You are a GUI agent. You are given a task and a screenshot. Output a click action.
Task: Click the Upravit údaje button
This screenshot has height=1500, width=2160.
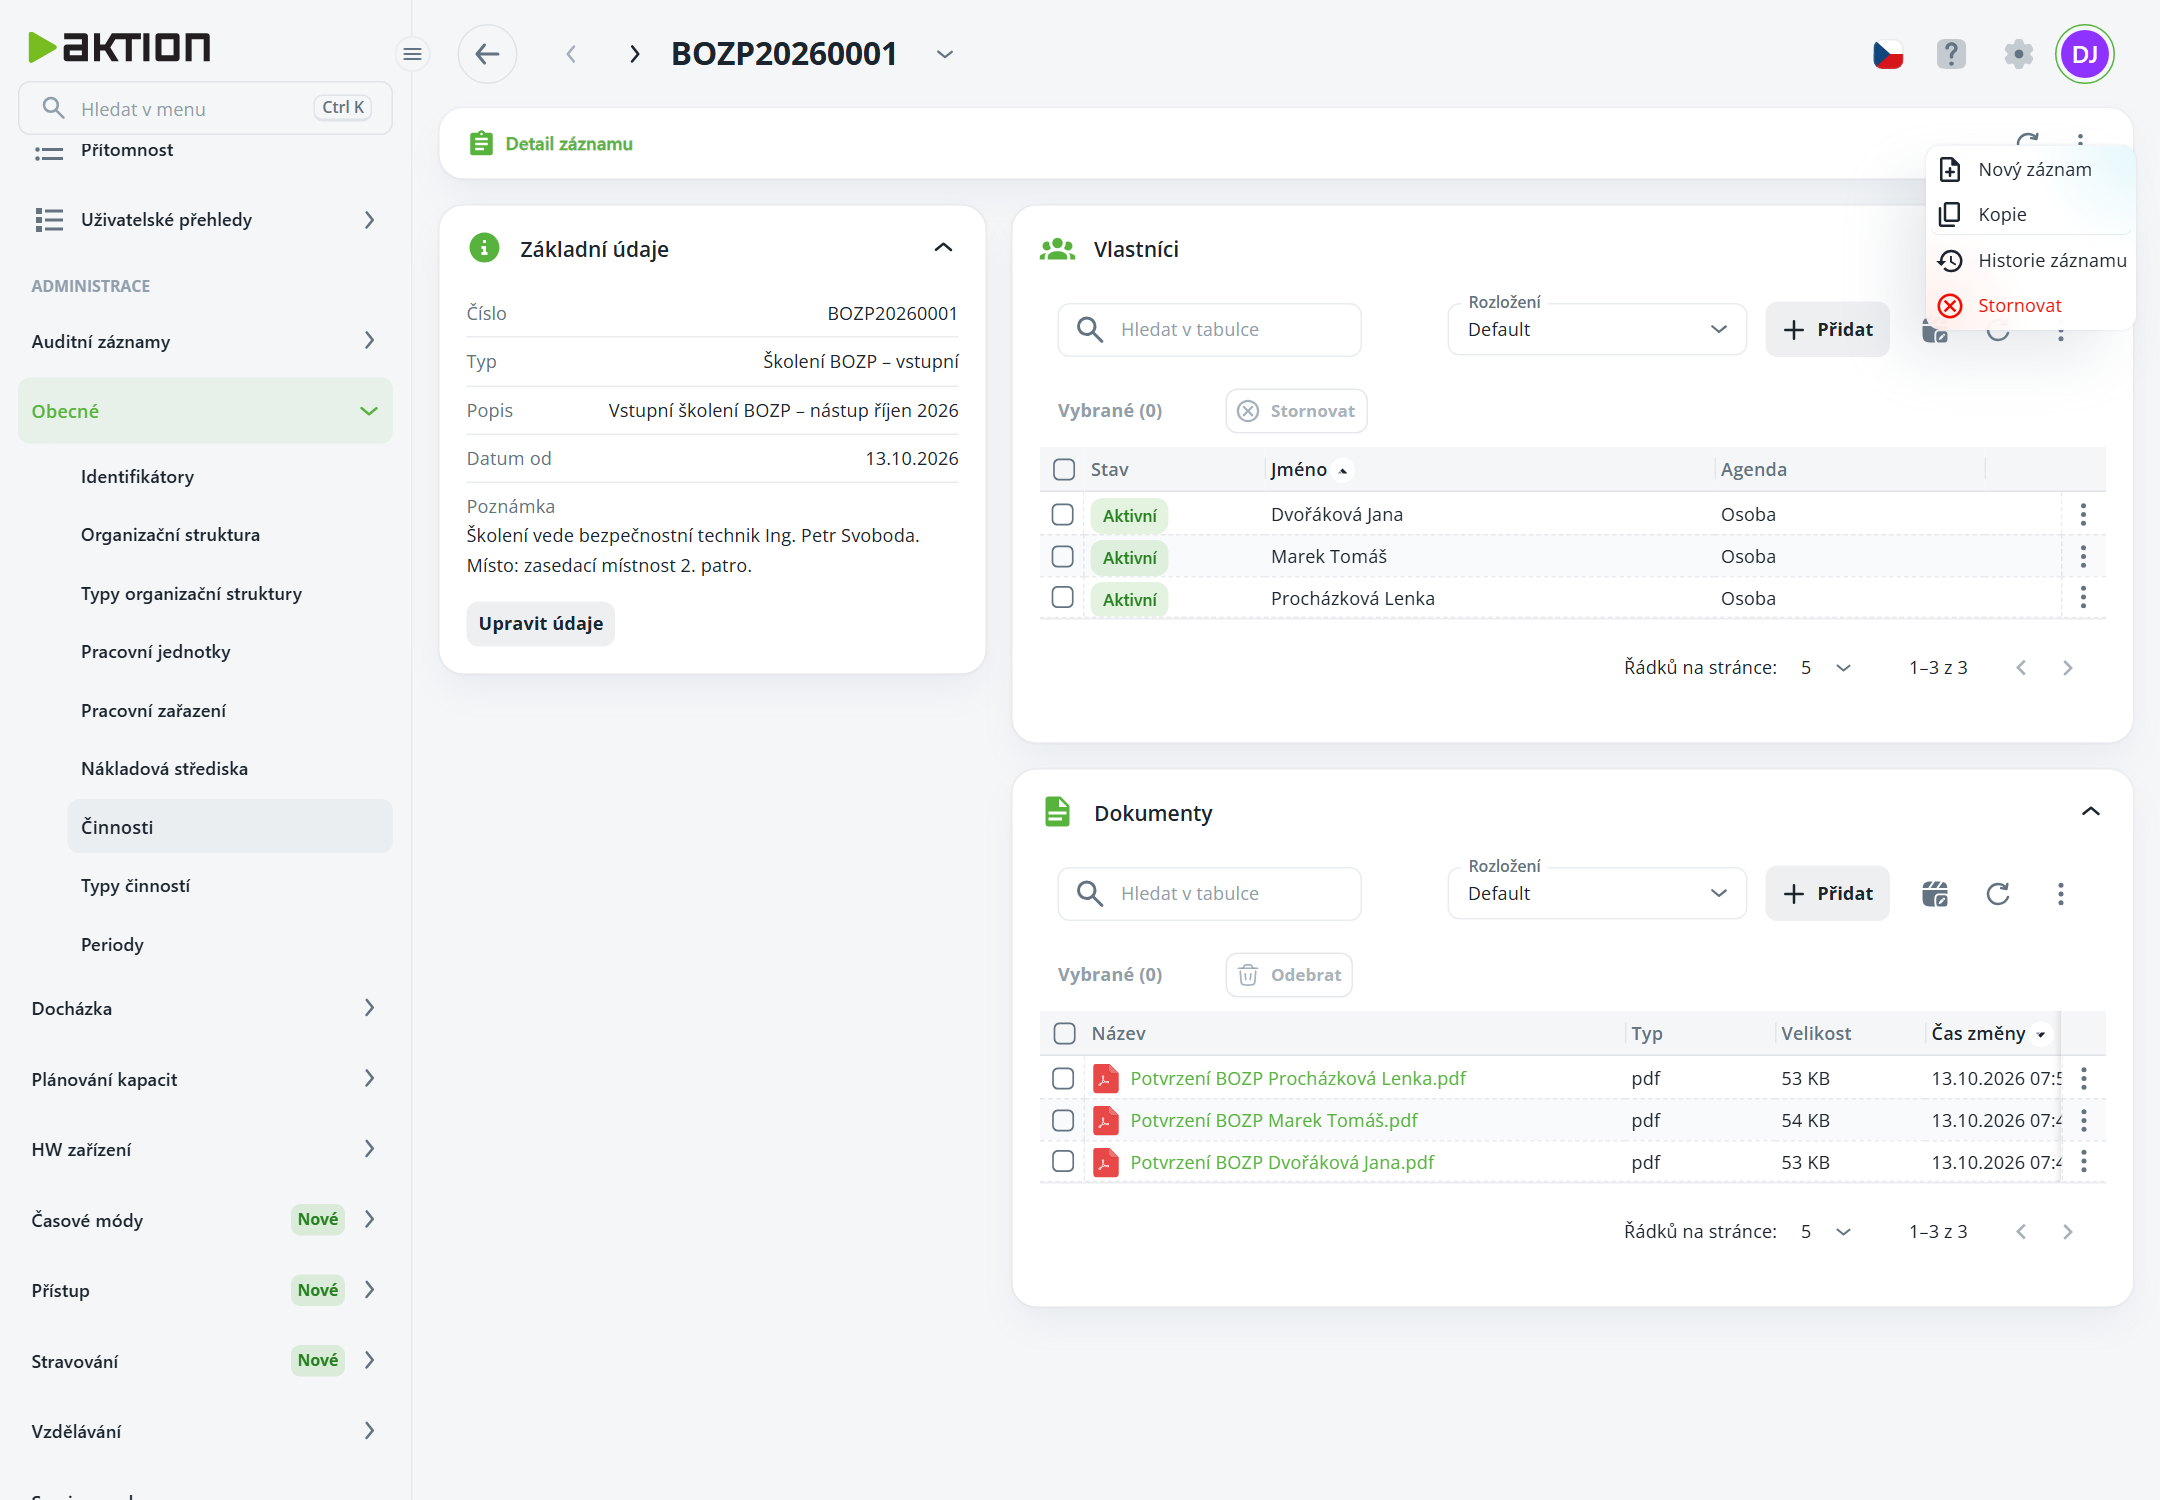coord(541,624)
